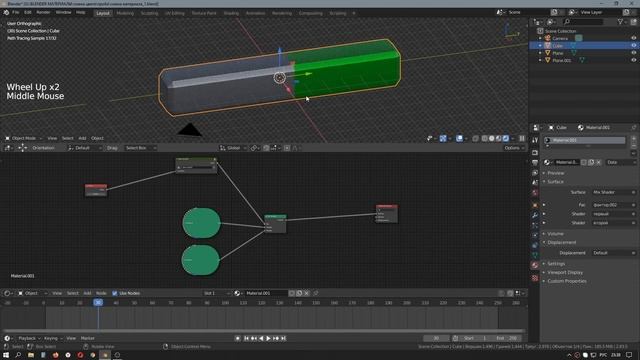This screenshot has width=640, height=360.
Task: Switch viewport to Wireframe shading icon
Action: [x=485, y=138]
